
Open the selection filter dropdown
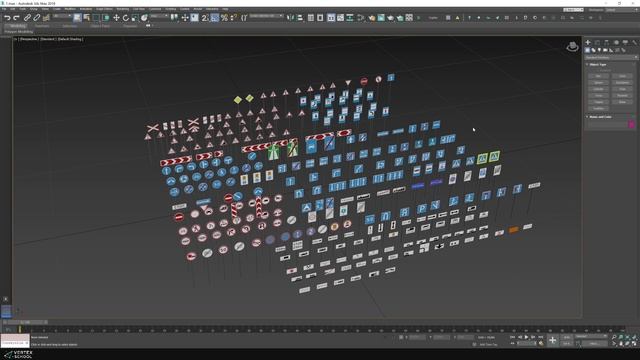[62, 16]
